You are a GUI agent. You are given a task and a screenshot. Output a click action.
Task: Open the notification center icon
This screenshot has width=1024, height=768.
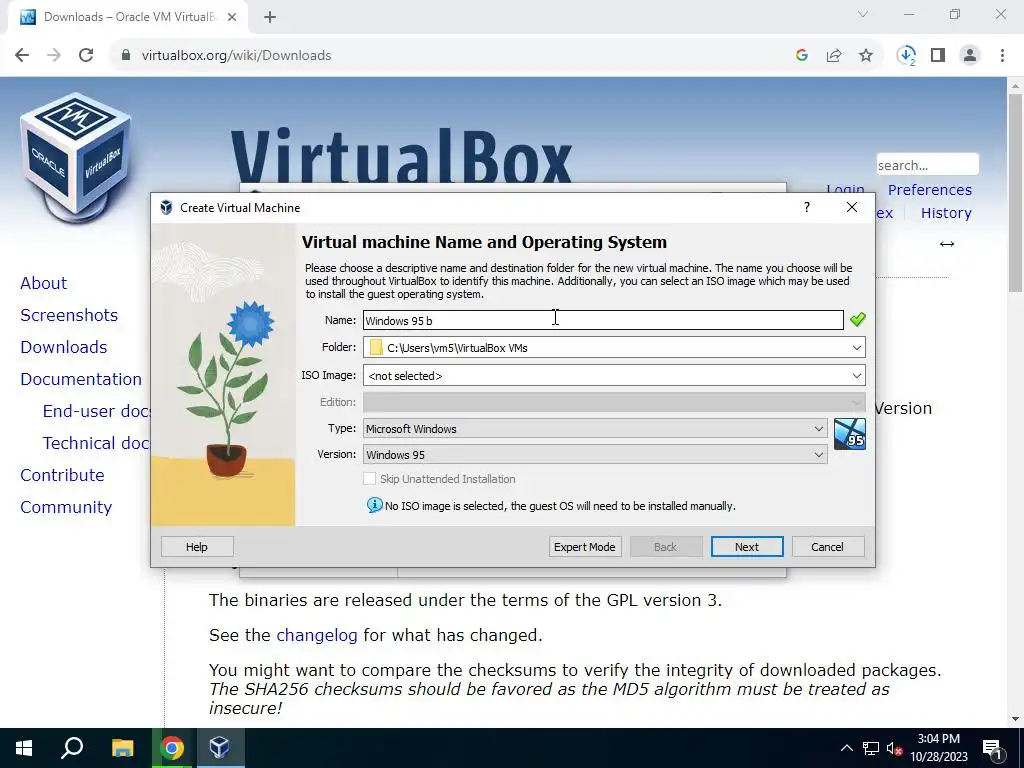click(x=993, y=748)
